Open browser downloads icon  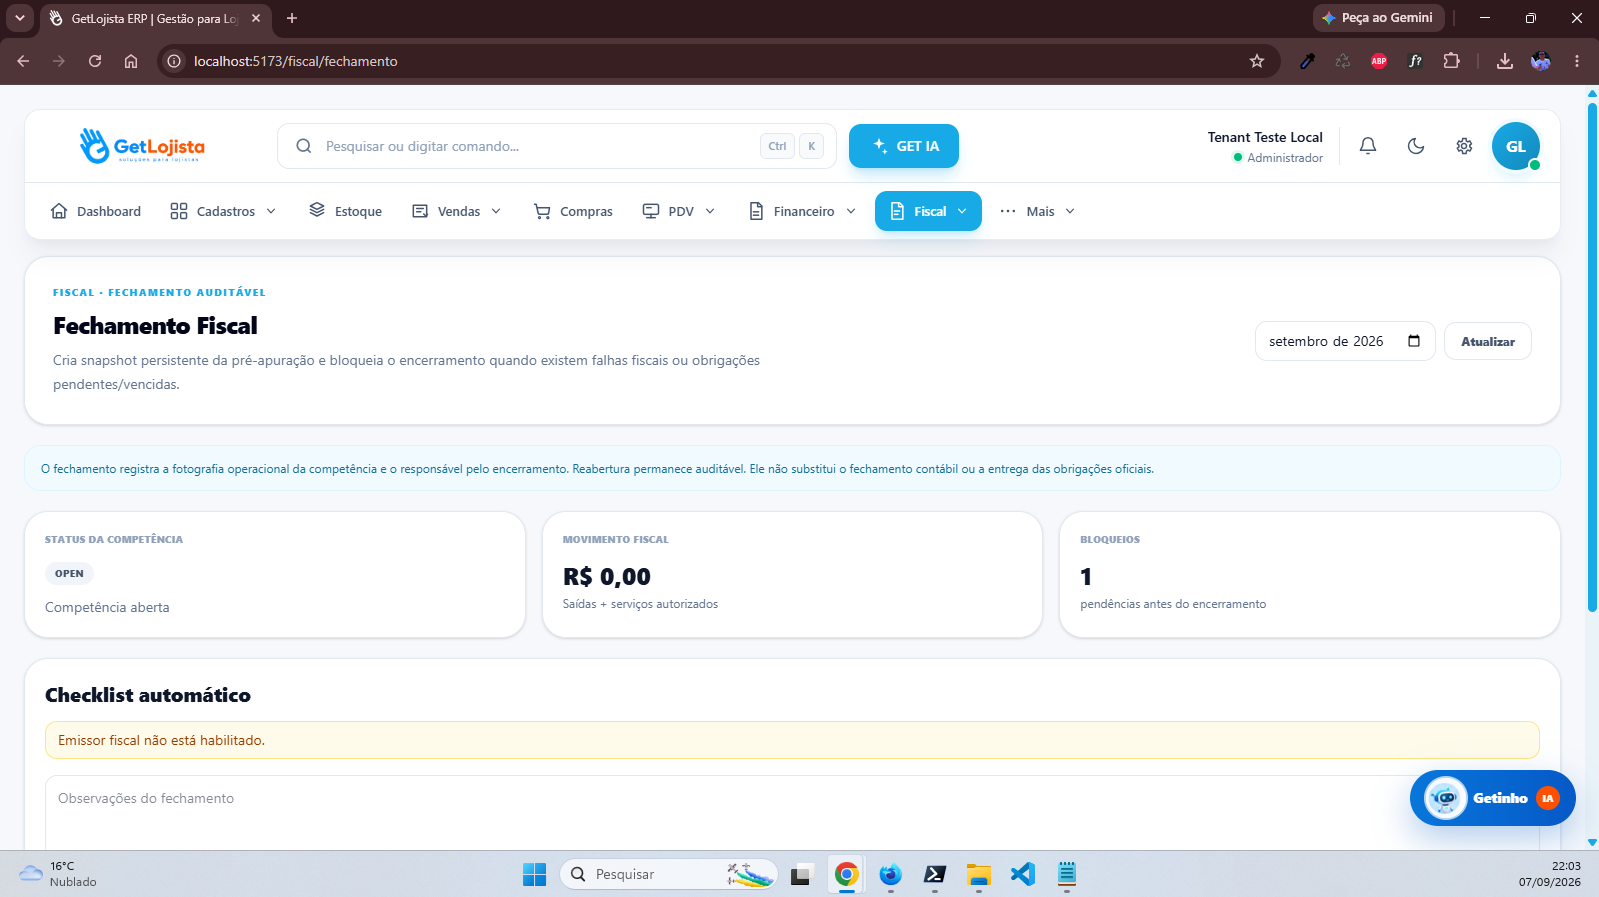click(1505, 61)
